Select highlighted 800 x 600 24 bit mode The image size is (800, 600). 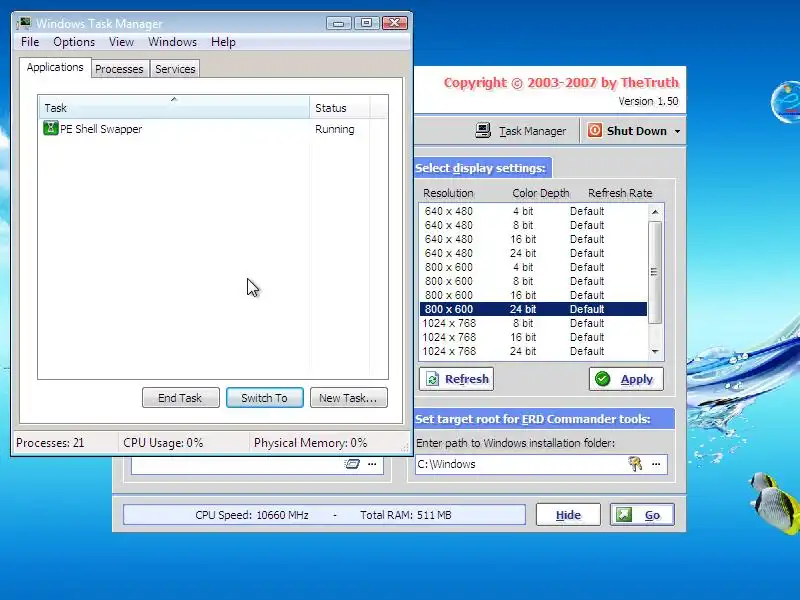(533, 309)
